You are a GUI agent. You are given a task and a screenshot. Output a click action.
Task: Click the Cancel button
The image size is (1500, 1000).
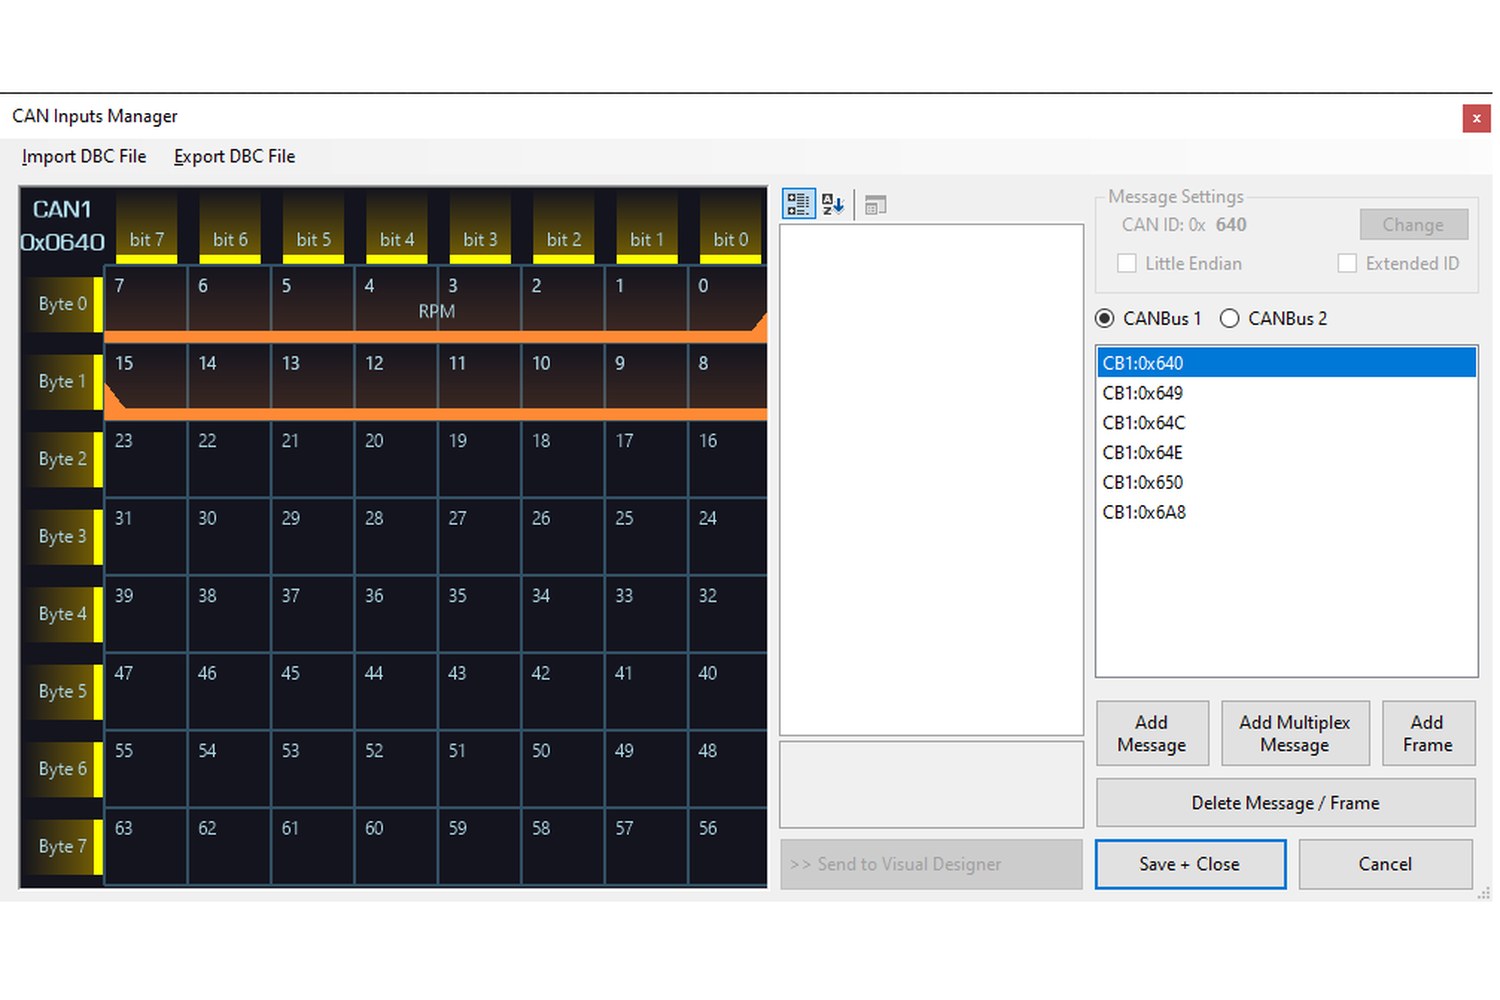(1385, 864)
